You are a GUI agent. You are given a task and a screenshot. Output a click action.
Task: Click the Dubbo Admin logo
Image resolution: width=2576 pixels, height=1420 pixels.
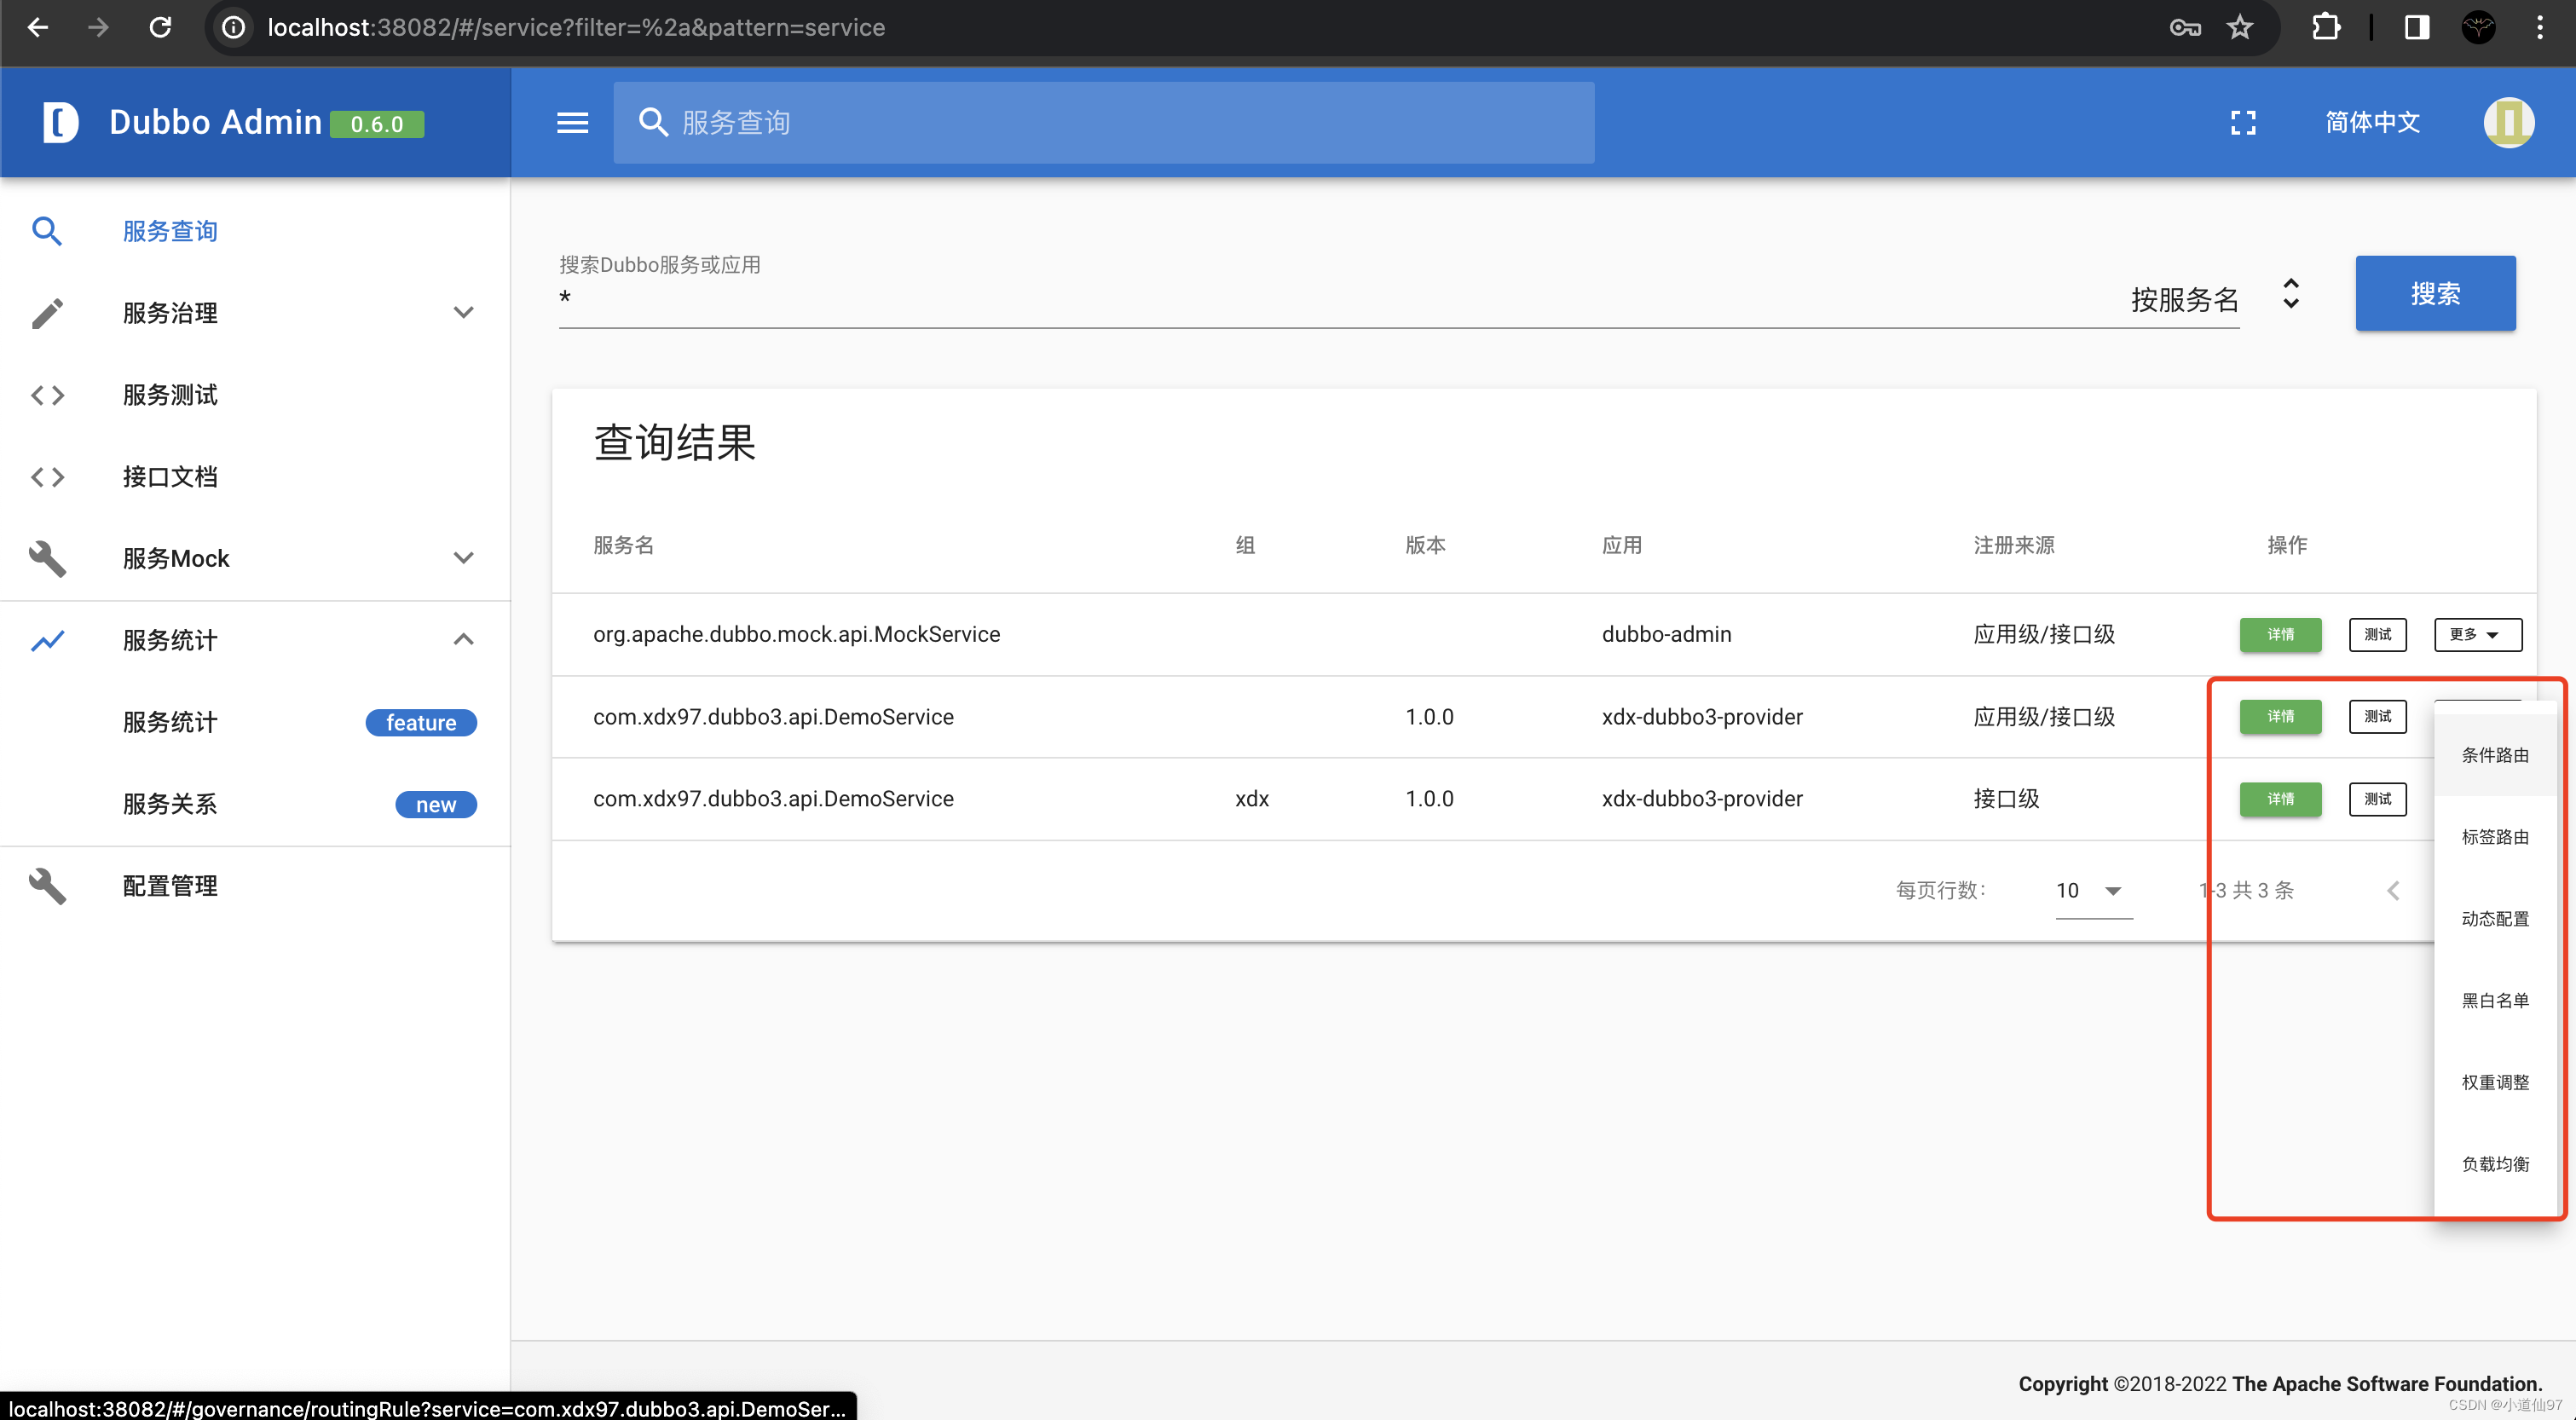(x=60, y=122)
